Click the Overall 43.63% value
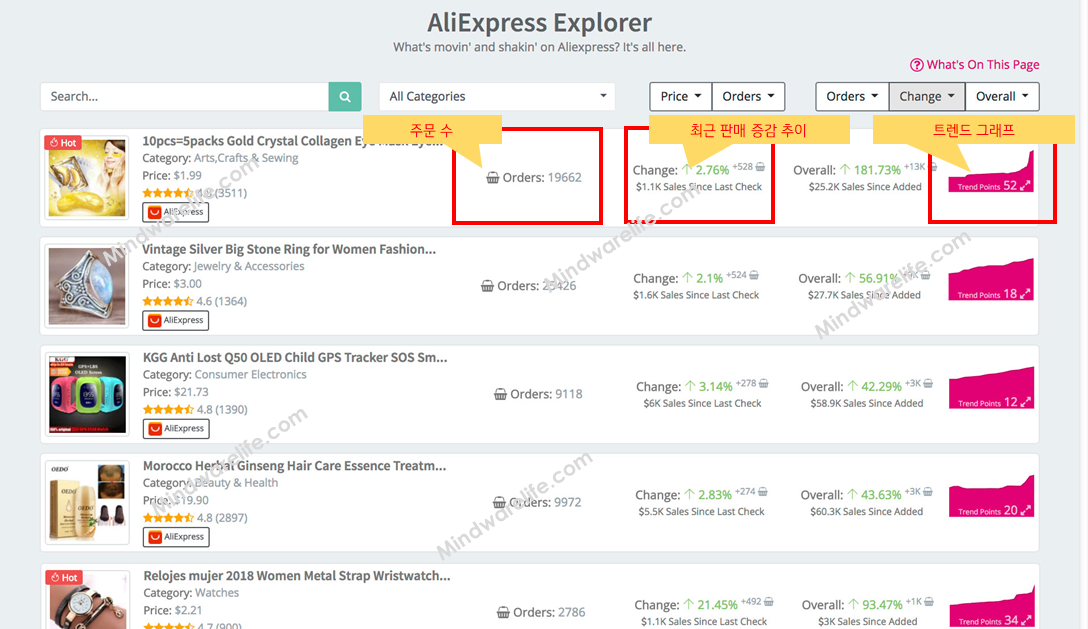The height and width of the screenshot is (629, 1088). pos(881,495)
